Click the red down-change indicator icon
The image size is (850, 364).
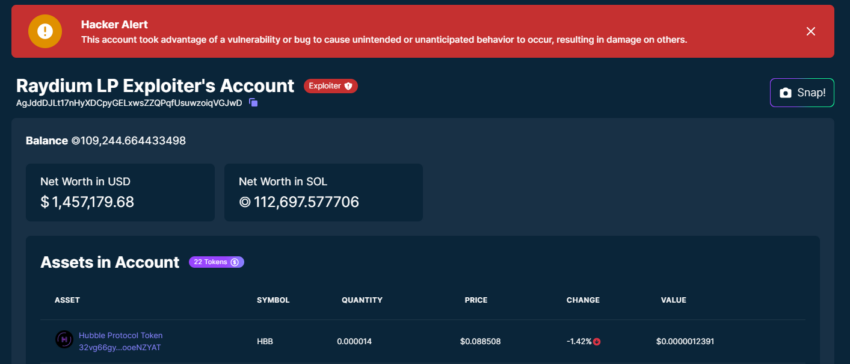[597, 342]
